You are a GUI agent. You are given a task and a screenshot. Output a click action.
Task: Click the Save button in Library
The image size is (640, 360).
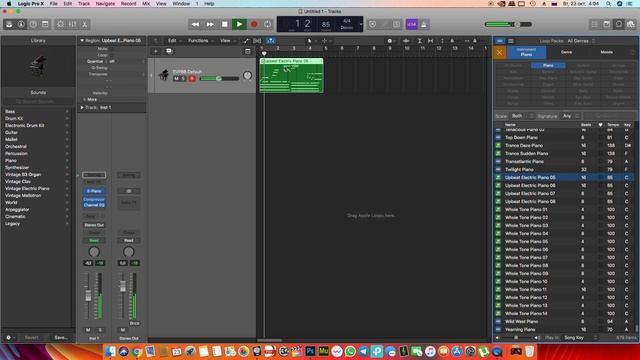(61, 338)
